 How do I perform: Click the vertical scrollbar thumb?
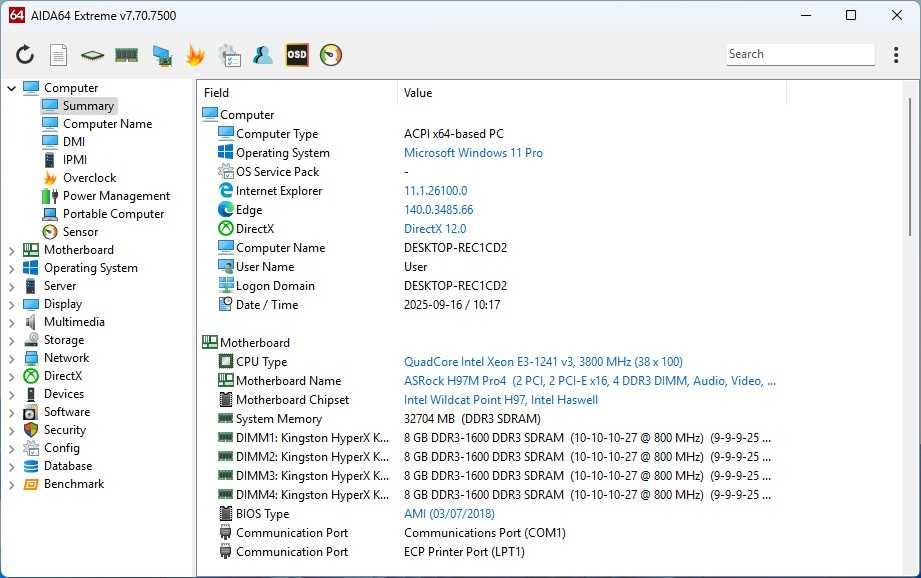(x=910, y=167)
